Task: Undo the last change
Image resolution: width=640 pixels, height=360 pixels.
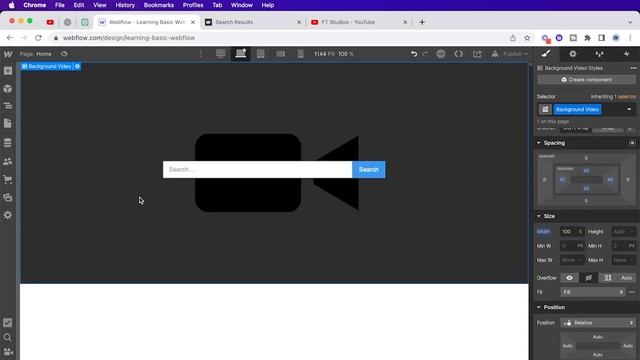Action: (x=414, y=54)
